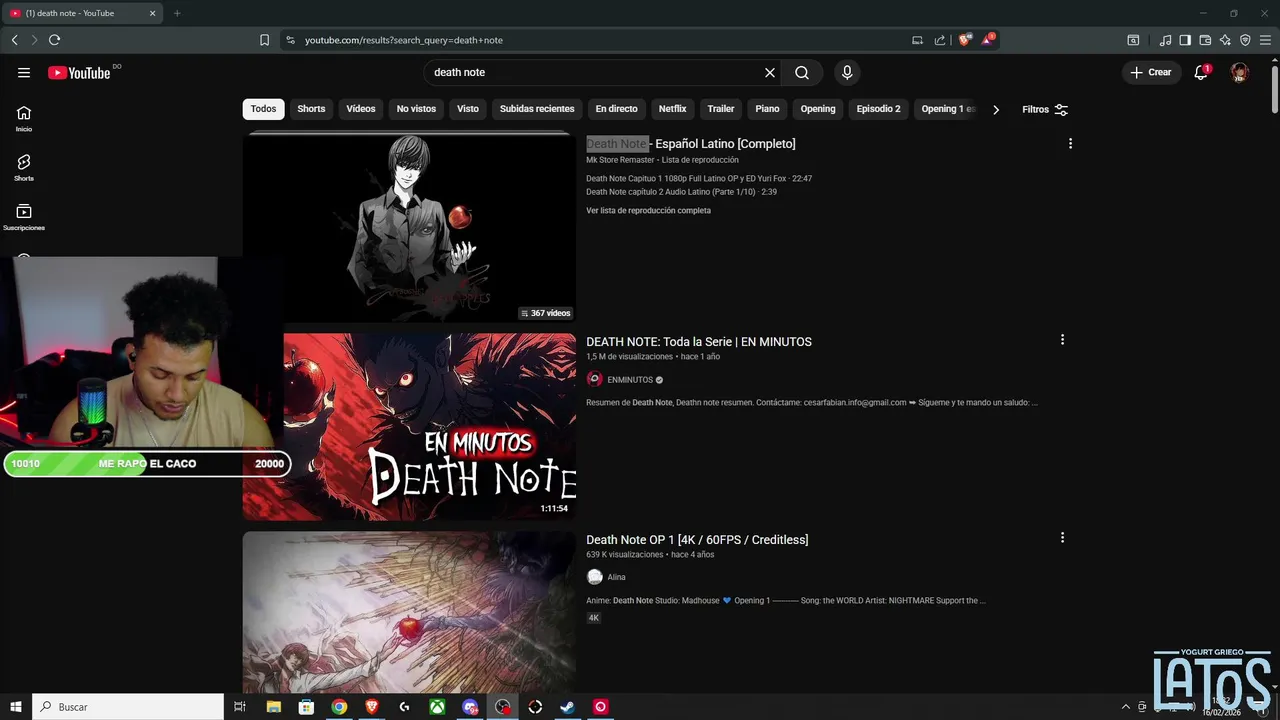The height and width of the screenshot is (720, 1280).
Task: Open Brave Wallet icon
Action: click(x=1205, y=40)
